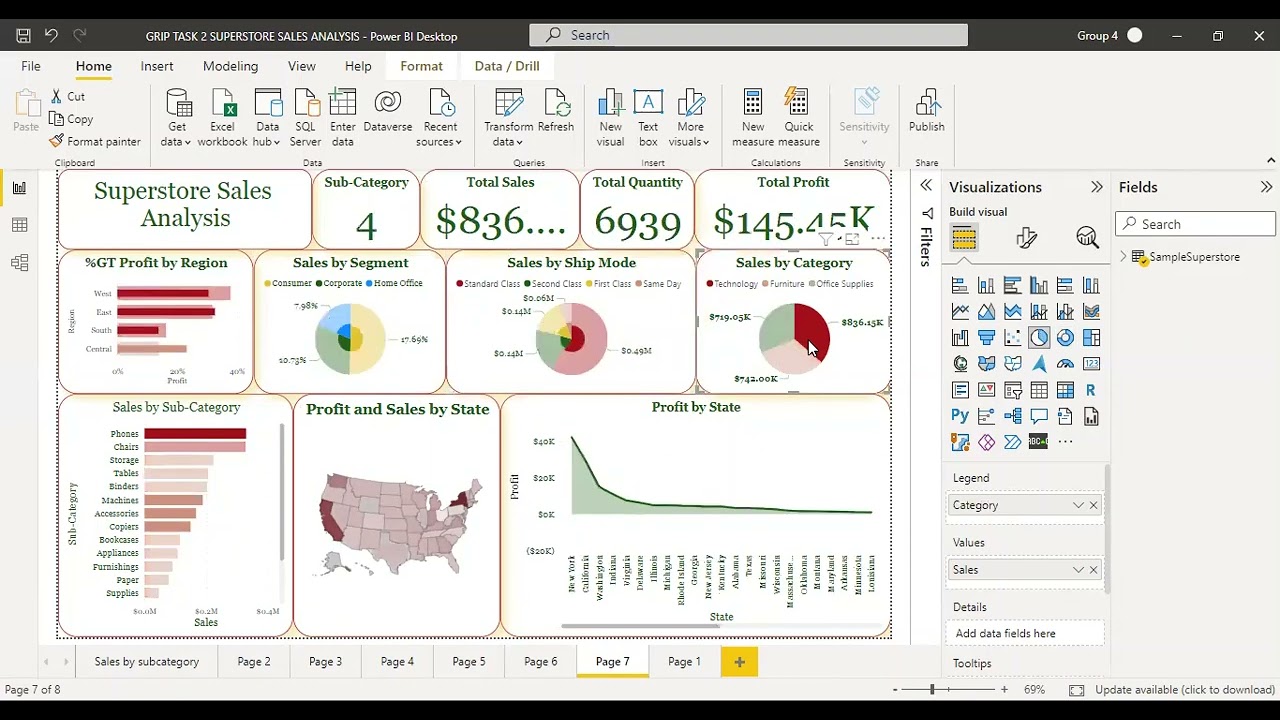Open the Transform data dropdown
1280x720 pixels.
pyautogui.click(x=509, y=119)
